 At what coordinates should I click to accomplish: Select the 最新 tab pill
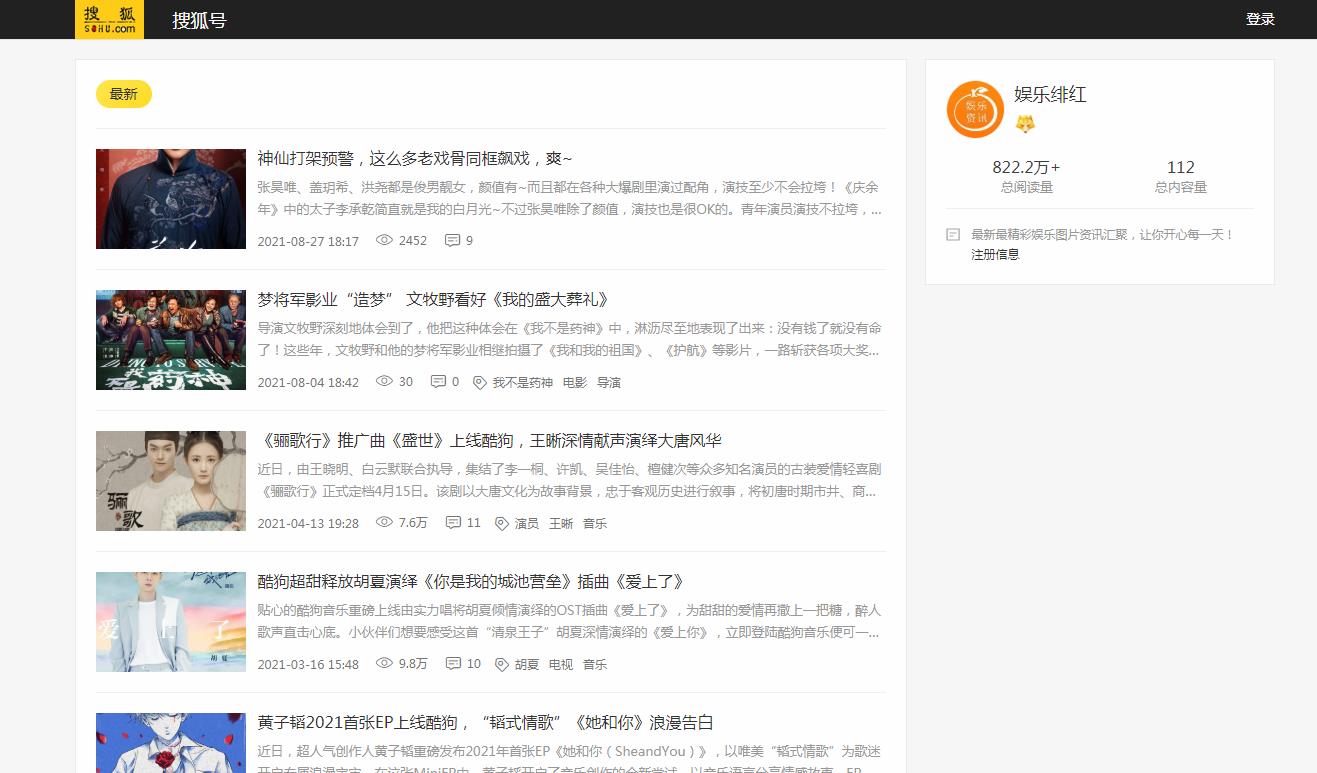[x=124, y=94]
